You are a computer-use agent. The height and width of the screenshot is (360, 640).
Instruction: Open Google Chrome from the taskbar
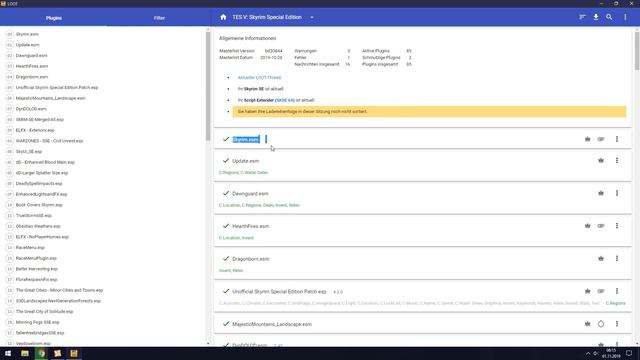pos(41,353)
